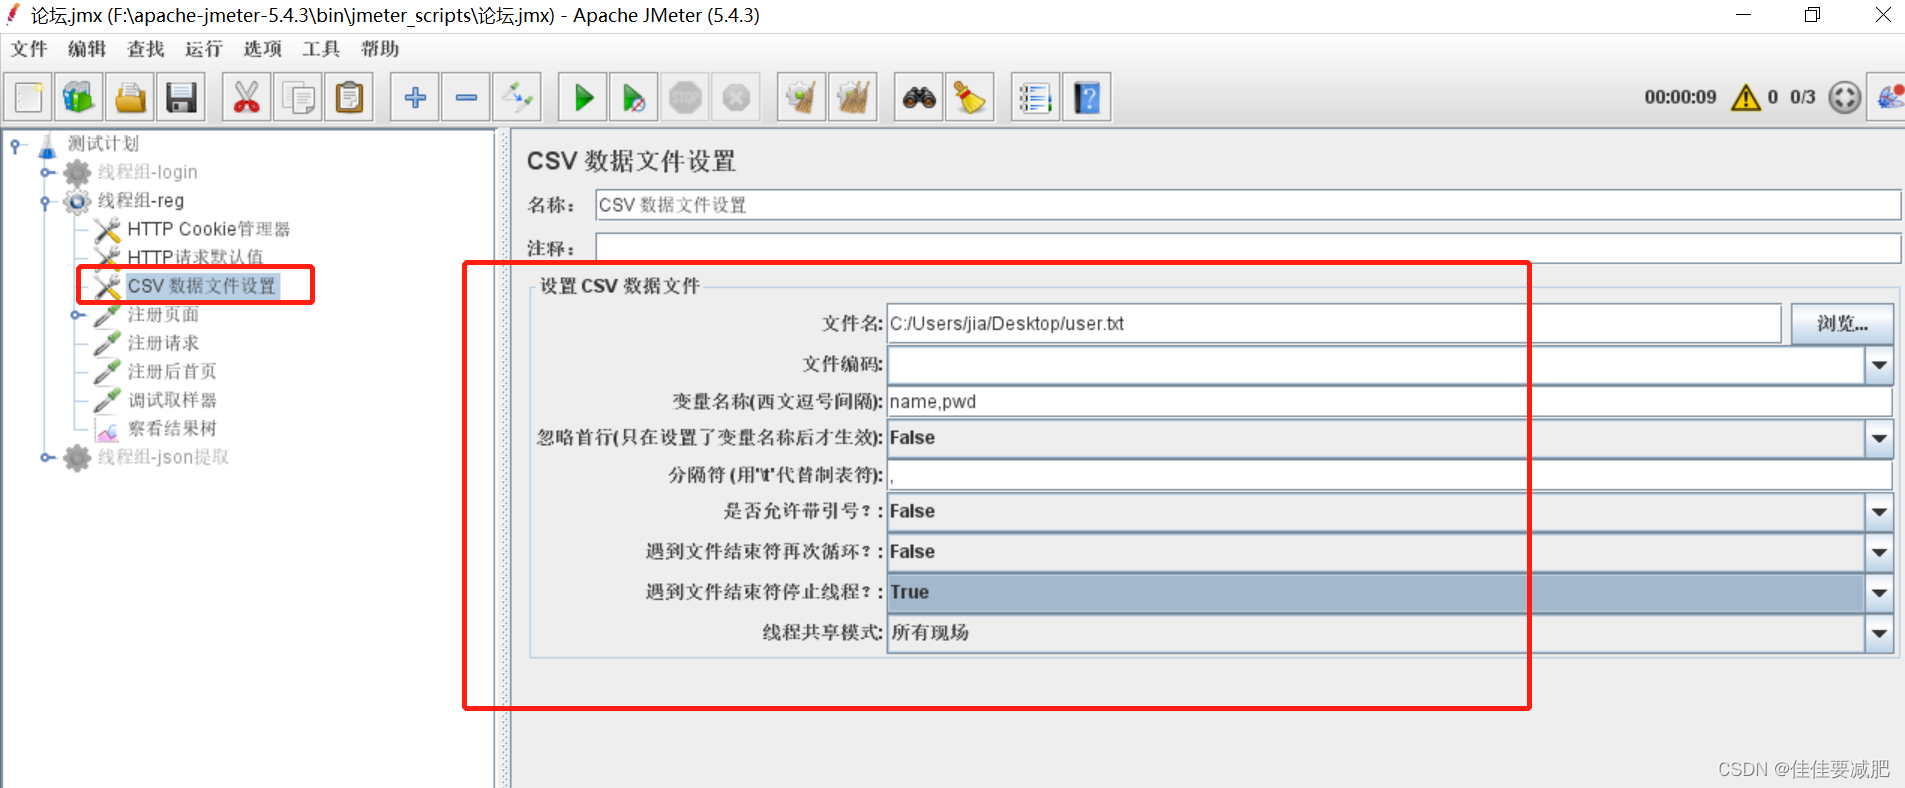Select 注册页面 sampler in the tree
1905x788 pixels.
tap(163, 315)
